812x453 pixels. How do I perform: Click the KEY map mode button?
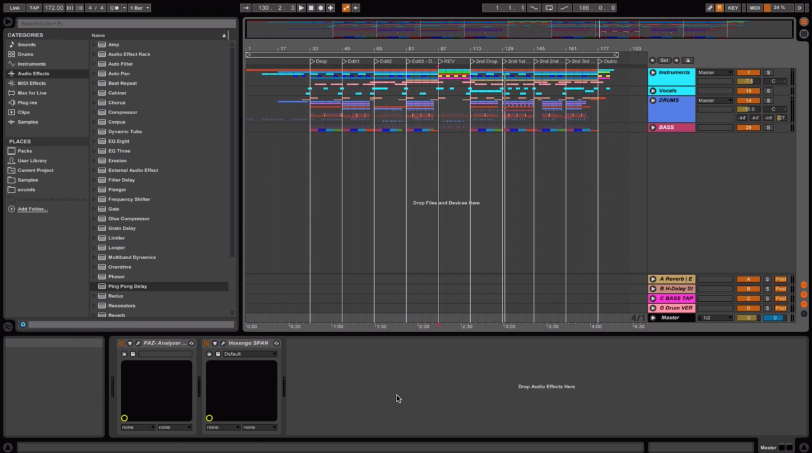pyautogui.click(x=733, y=8)
